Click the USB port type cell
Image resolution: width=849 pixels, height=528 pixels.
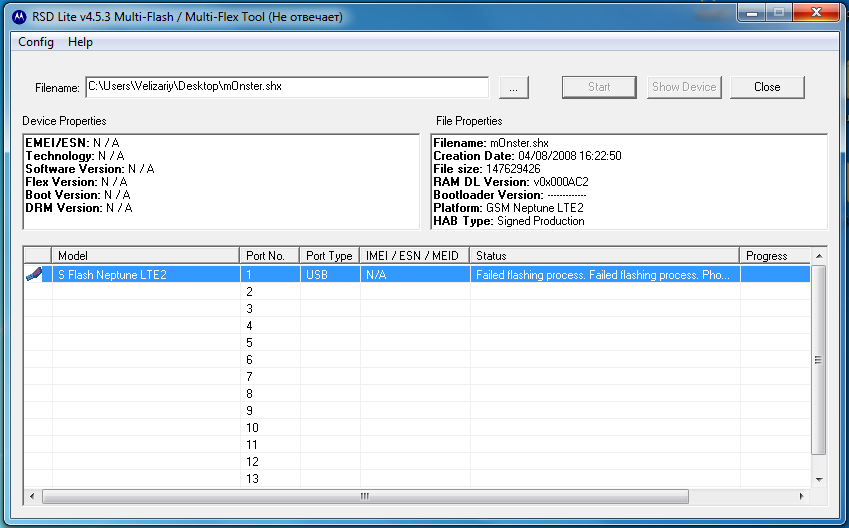(x=330, y=274)
